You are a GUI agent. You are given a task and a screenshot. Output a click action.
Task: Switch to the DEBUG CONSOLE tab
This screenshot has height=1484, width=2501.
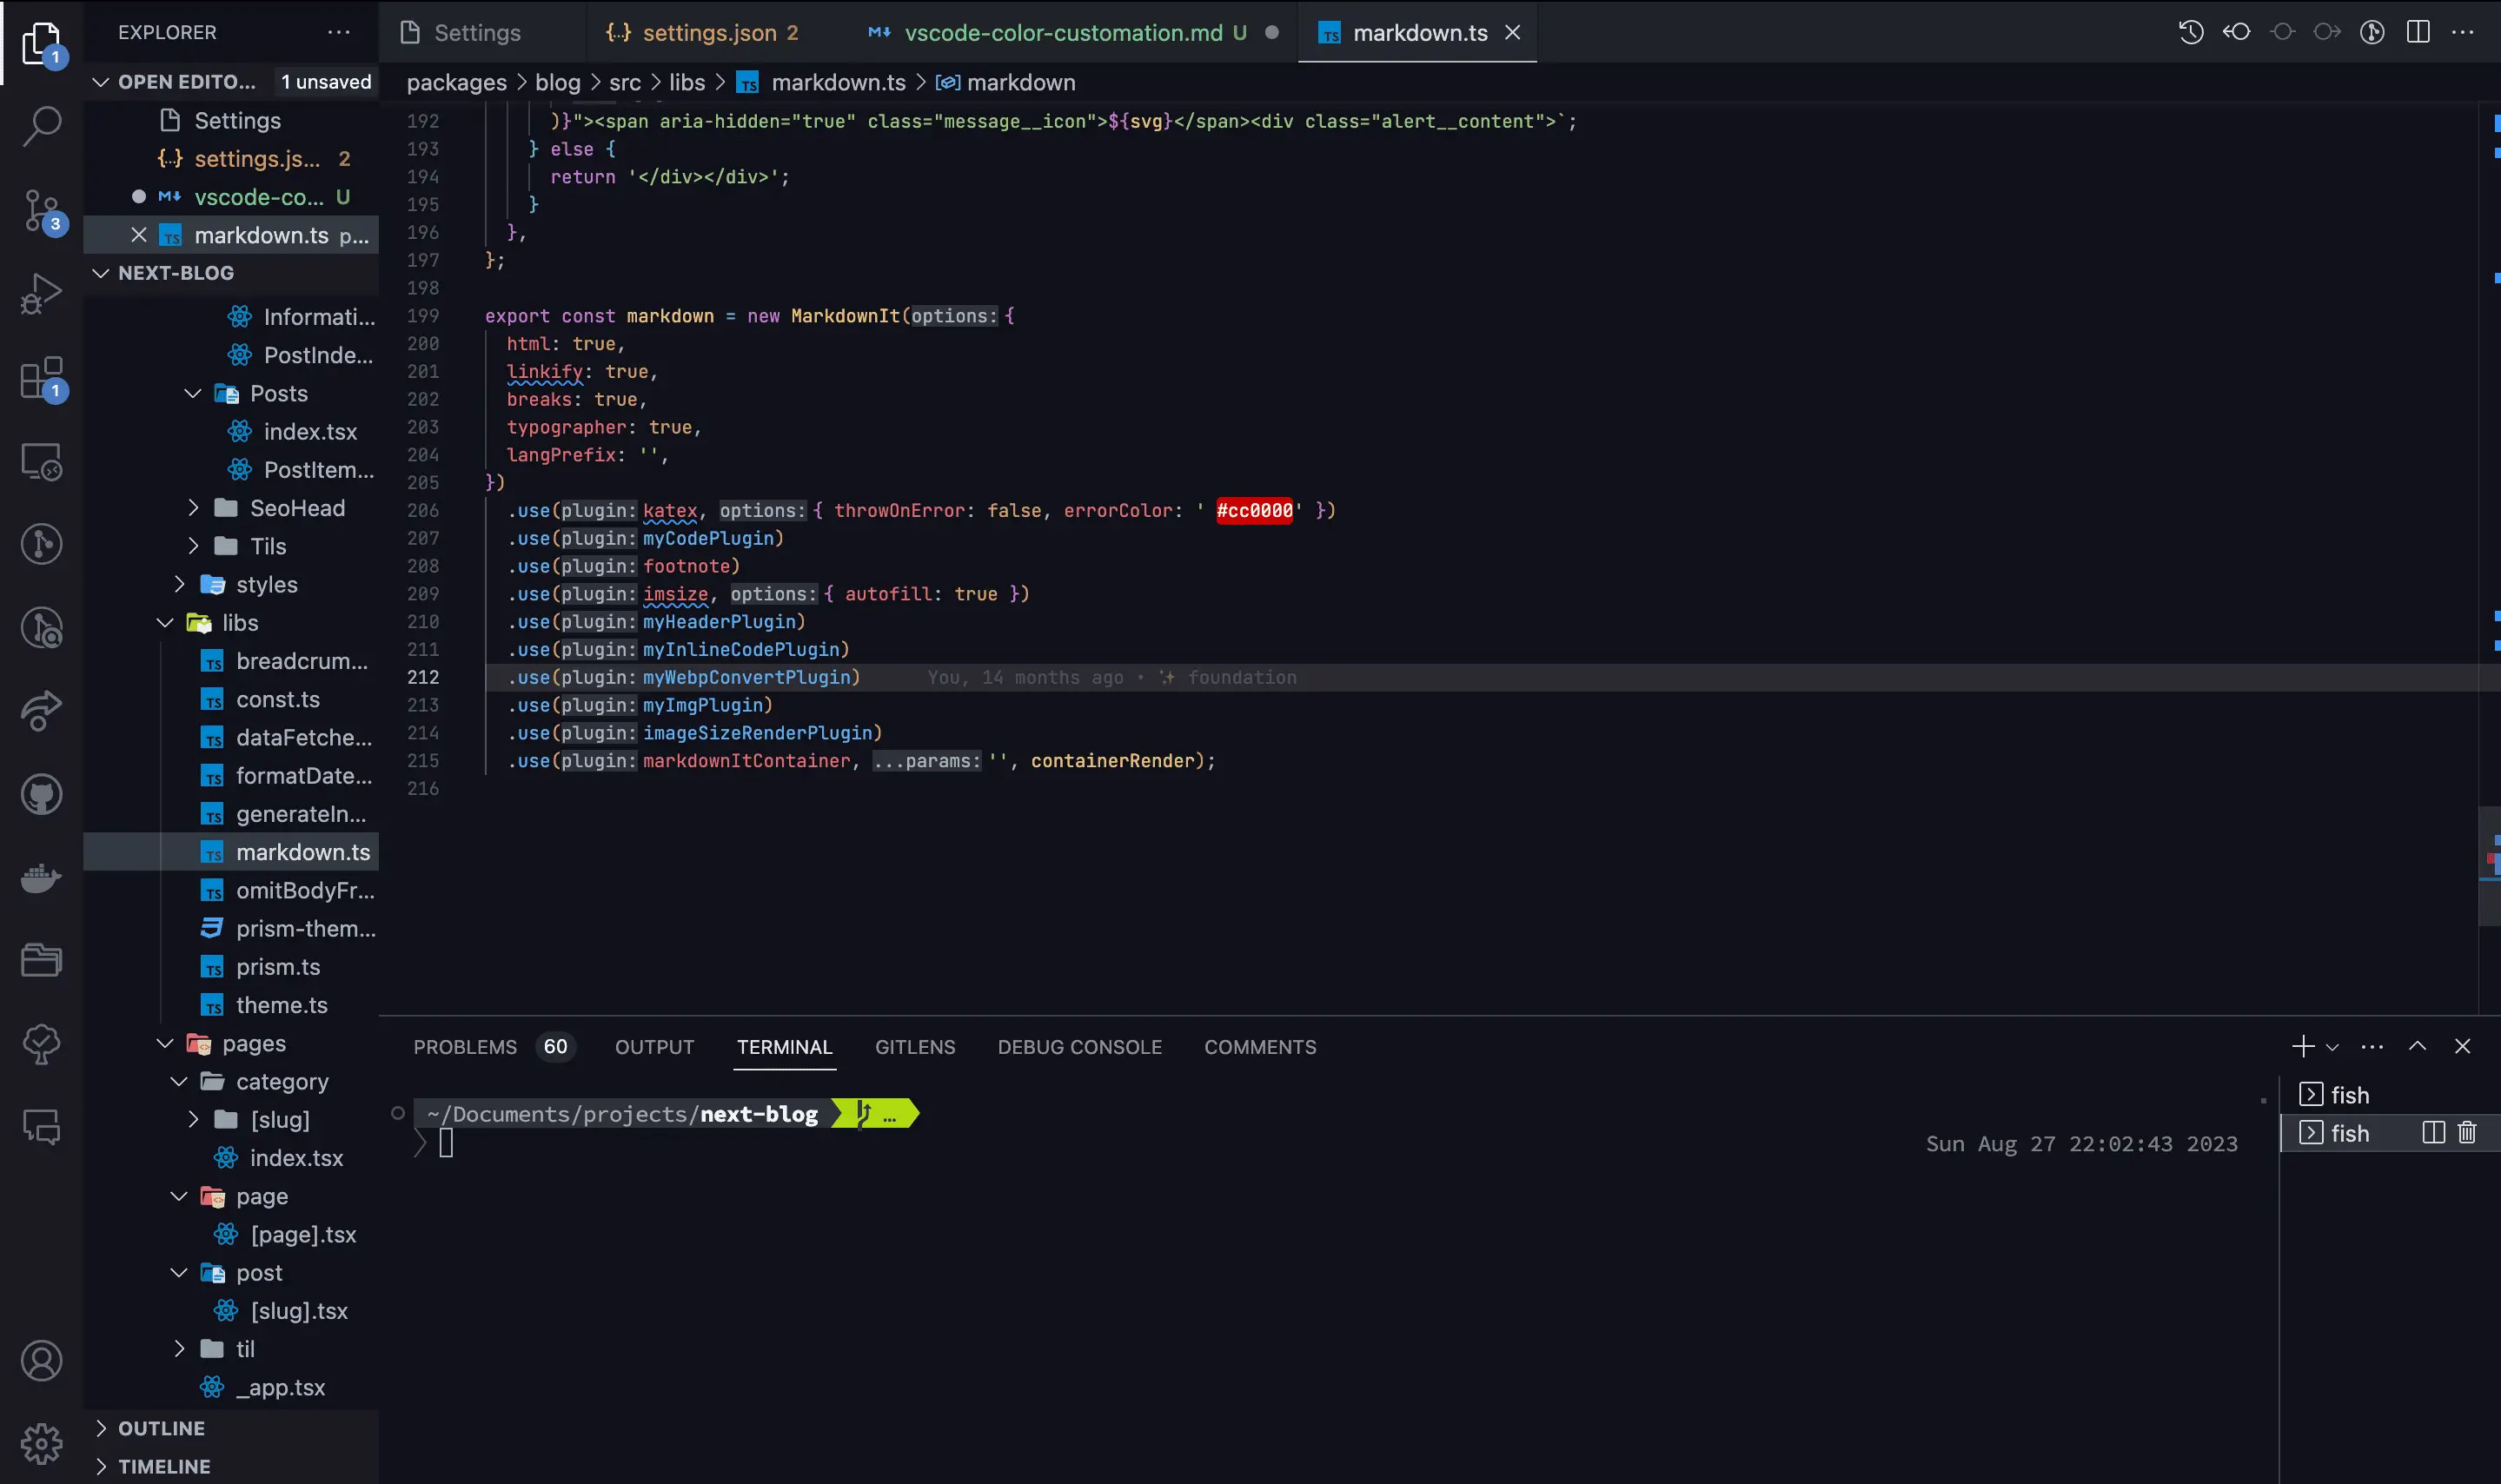[x=1079, y=1047]
